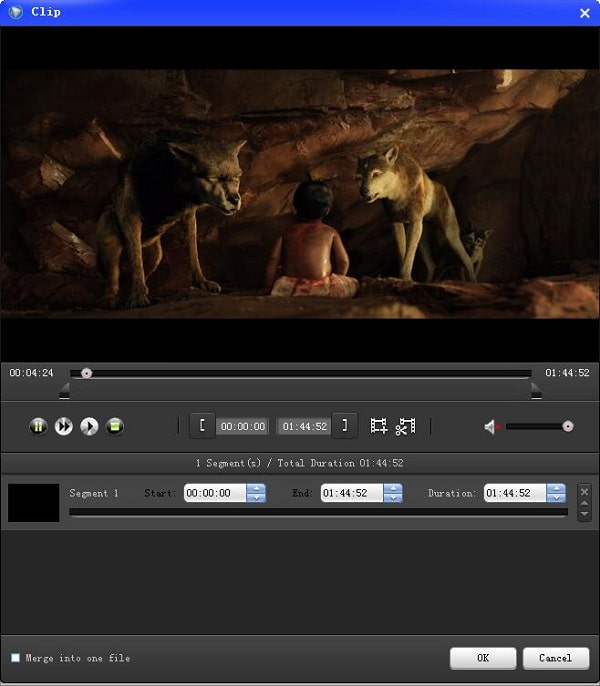Mute audio via the speaker icon

click(490, 427)
